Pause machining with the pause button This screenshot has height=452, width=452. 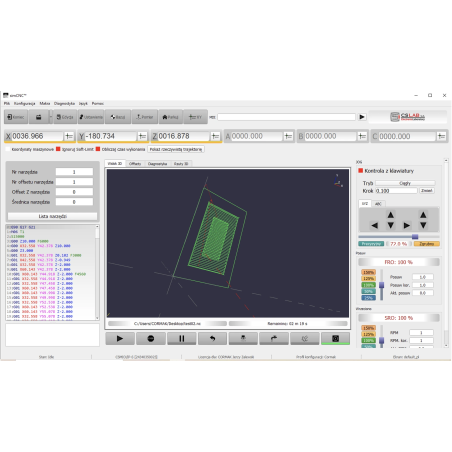point(182,338)
